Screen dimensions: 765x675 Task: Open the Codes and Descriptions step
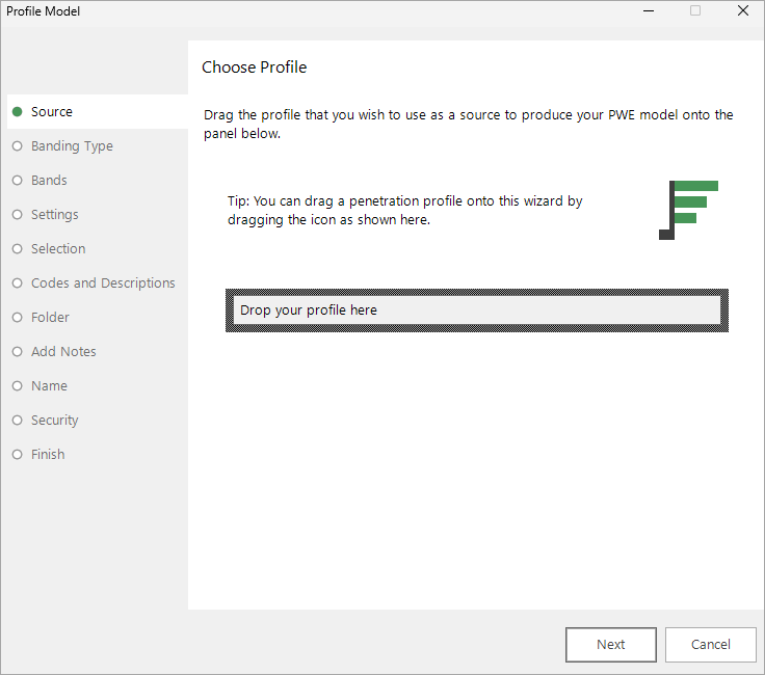[x=102, y=283]
